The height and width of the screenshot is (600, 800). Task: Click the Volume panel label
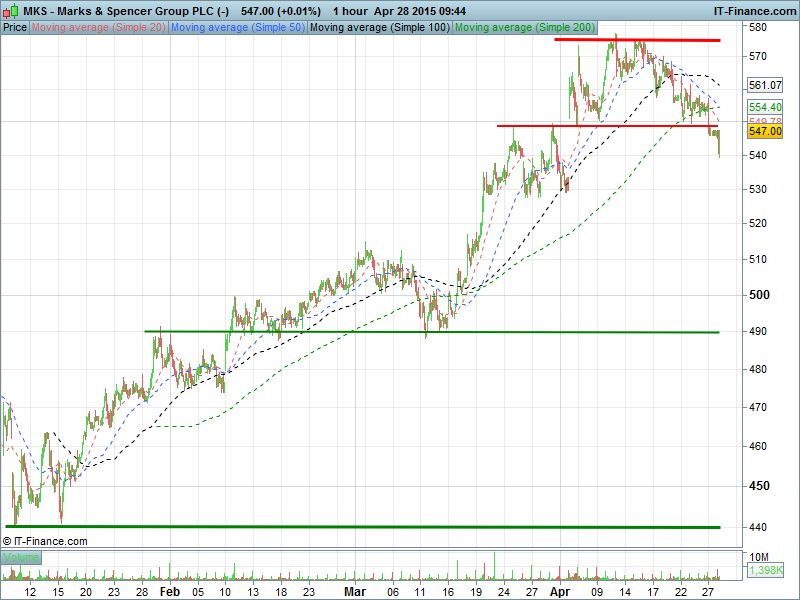(x=21, y=557)
